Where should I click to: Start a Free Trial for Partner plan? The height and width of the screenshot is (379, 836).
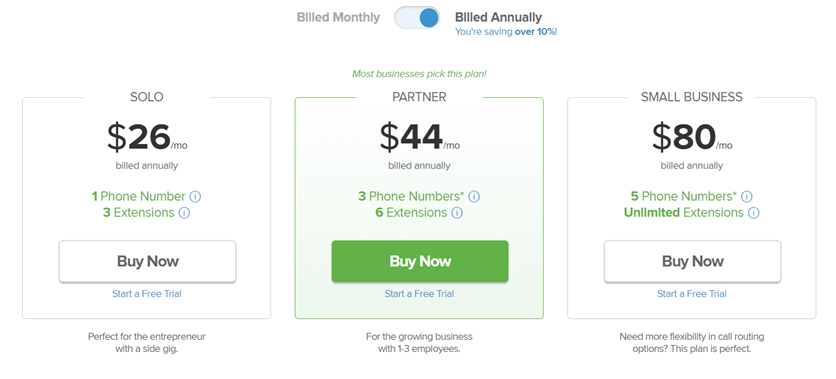[419, 294]
